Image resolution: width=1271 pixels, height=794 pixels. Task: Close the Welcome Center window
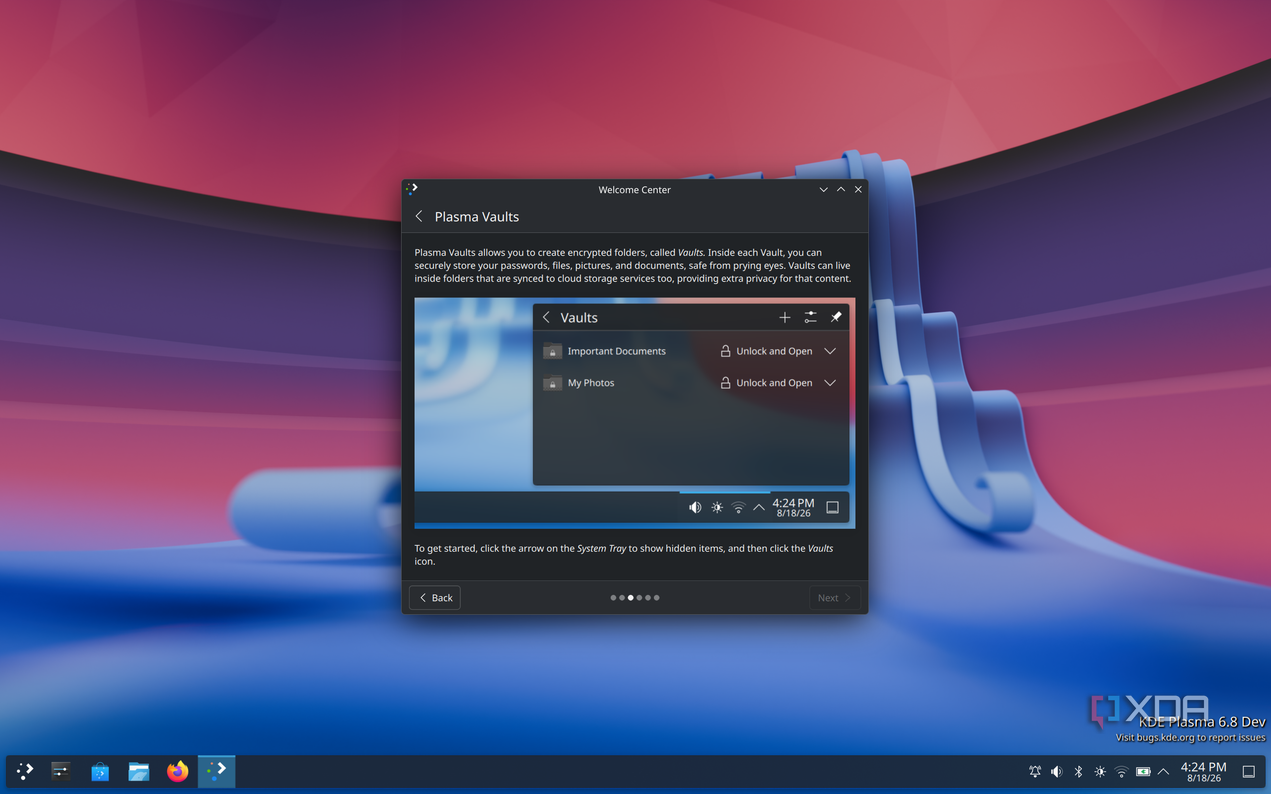click(858, 189)
